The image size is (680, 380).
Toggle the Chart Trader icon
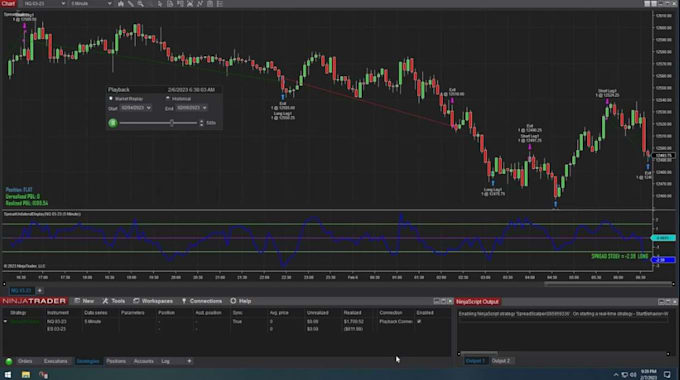[170, 3]
